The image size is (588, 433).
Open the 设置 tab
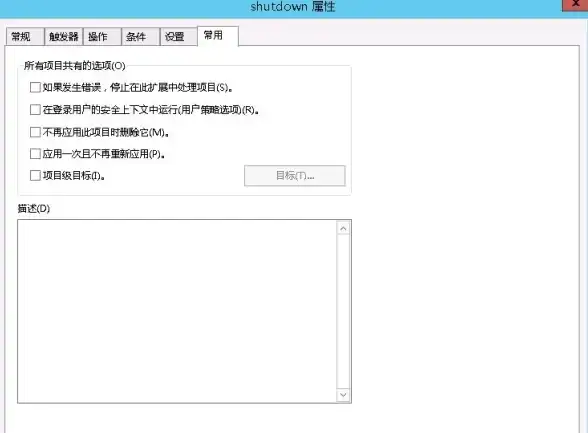179,37
